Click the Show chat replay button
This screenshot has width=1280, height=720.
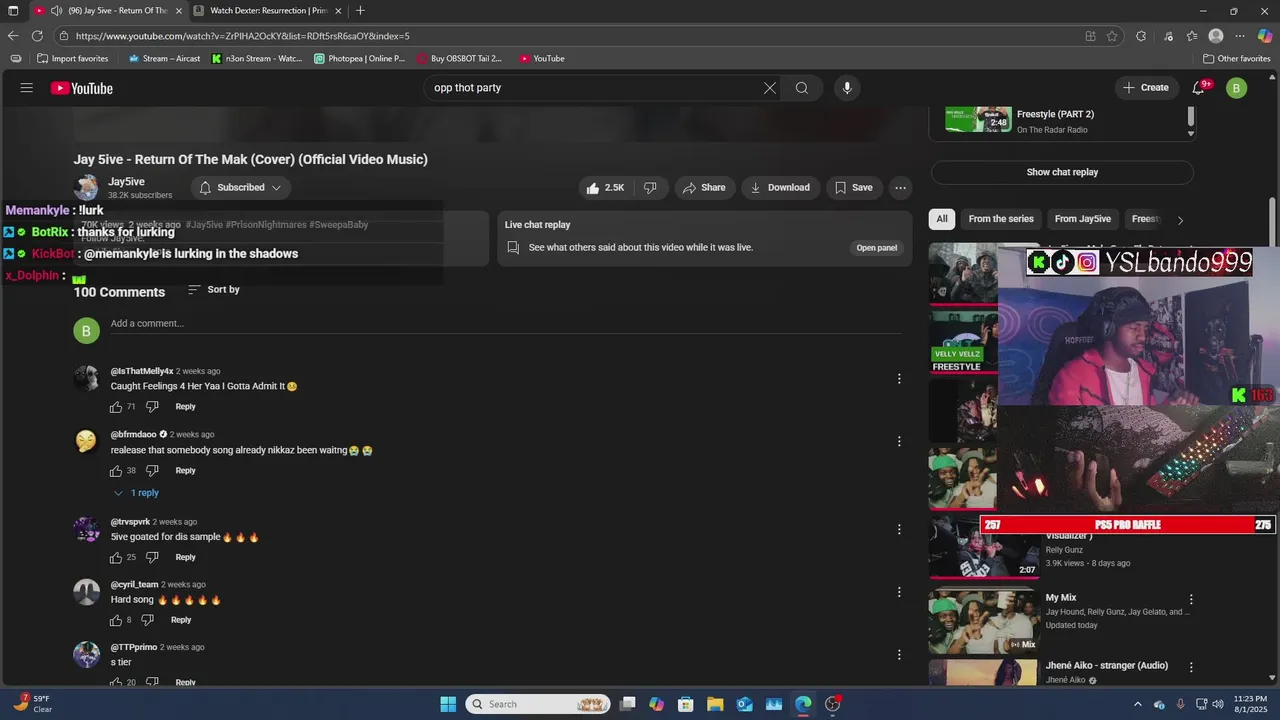pyautogui.click(x=1062, y=172)
